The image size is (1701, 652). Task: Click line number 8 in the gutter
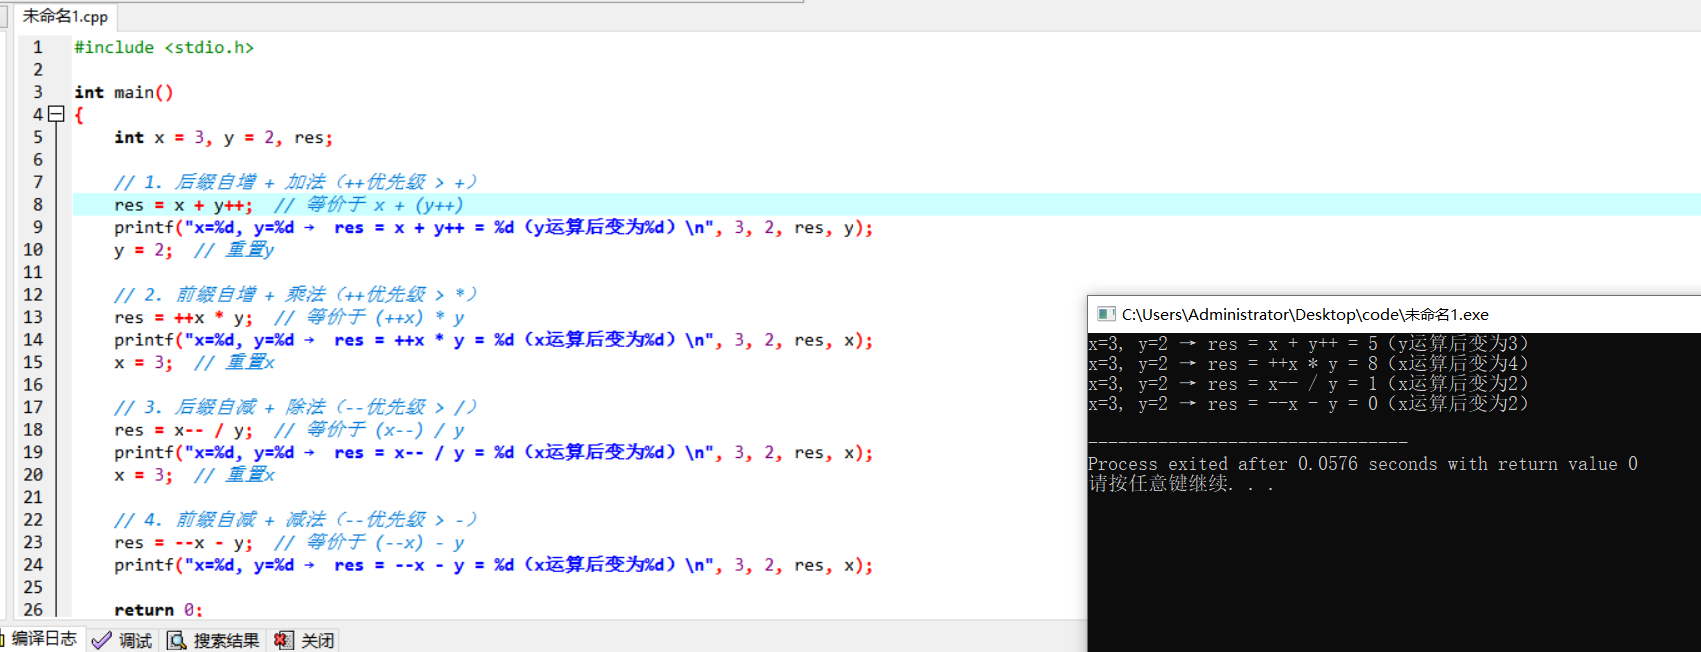37,205
